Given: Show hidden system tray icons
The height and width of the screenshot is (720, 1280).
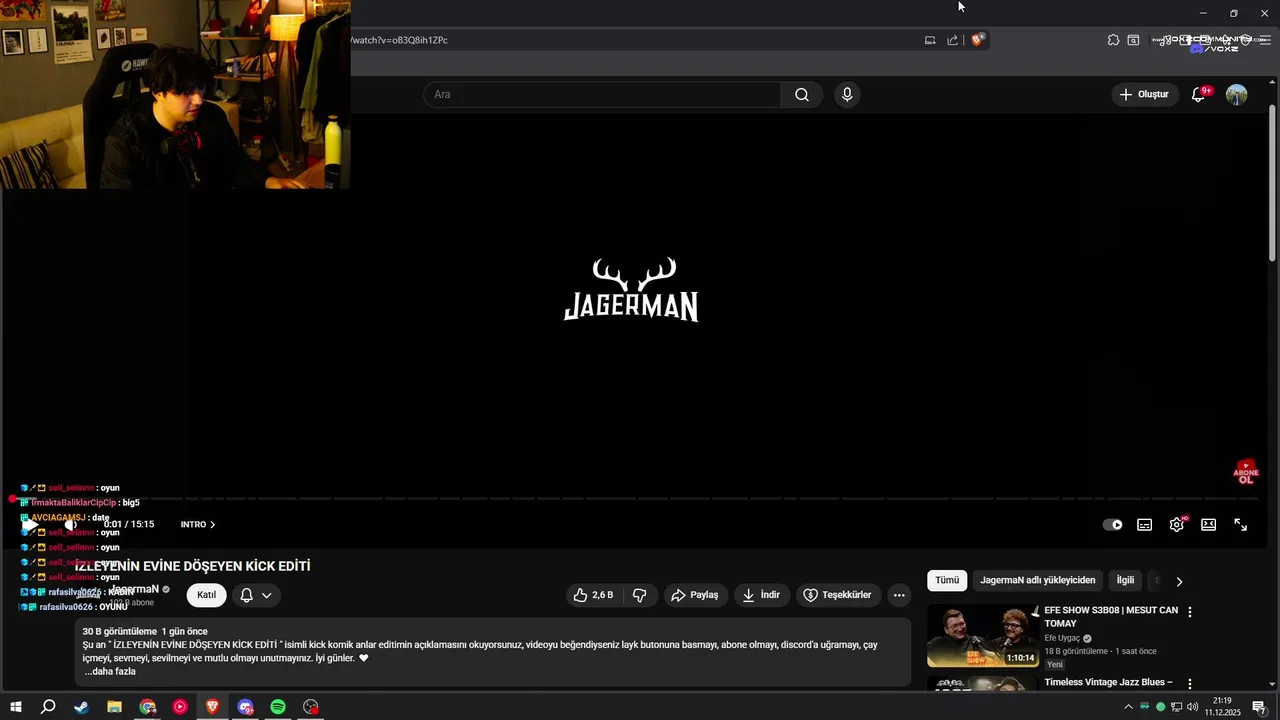Looking at the screenshot, I should pos(1128,707).
